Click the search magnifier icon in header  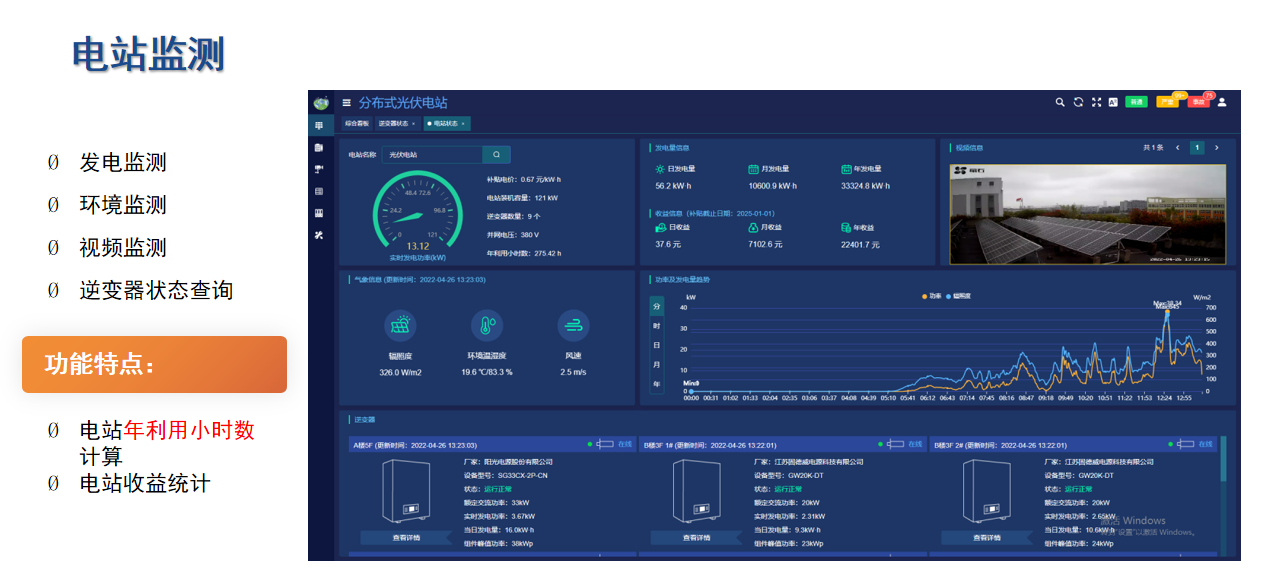click(1060, 102)
